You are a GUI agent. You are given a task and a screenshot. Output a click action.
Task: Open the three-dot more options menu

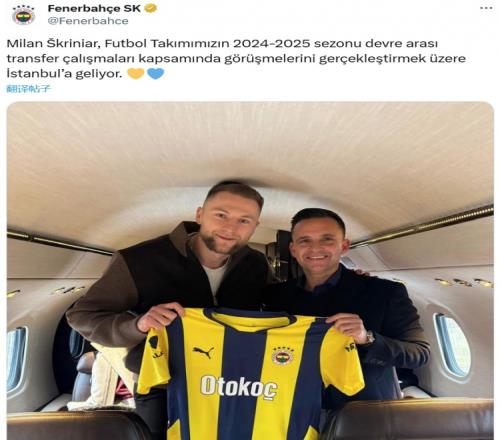486,8
